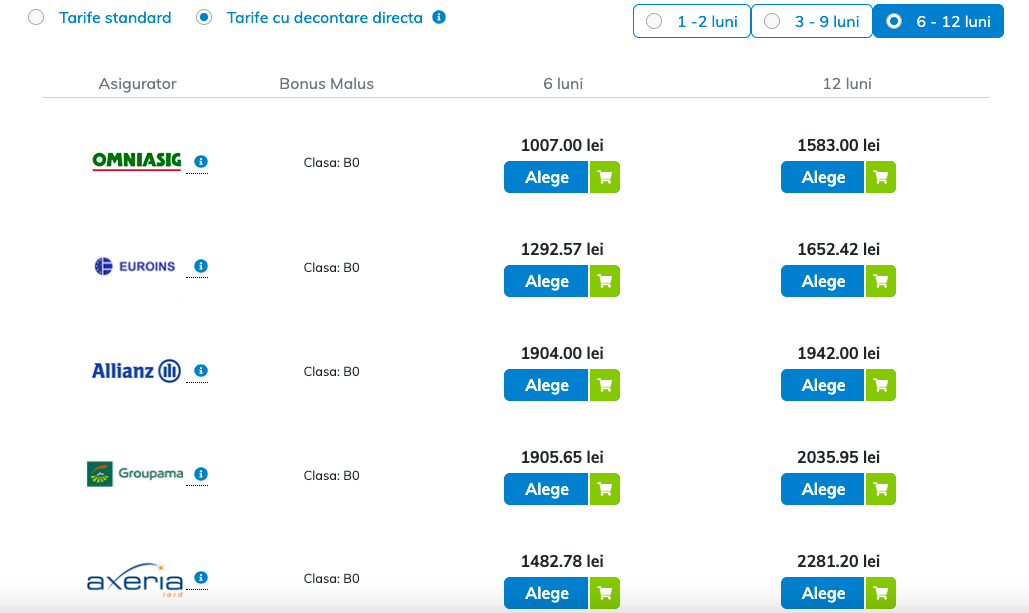The image size is (1029, 613).
Task: Switch to the 3 - 9 luni period
Action: pyautogui.click(x=812, y=21)
